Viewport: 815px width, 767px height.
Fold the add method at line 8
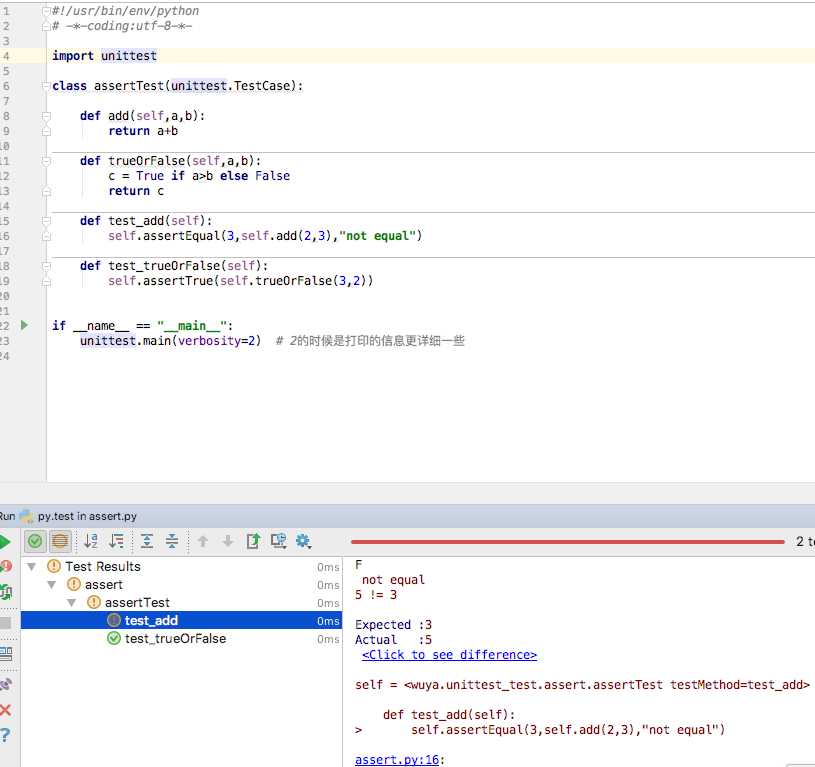tap(46, 116)
